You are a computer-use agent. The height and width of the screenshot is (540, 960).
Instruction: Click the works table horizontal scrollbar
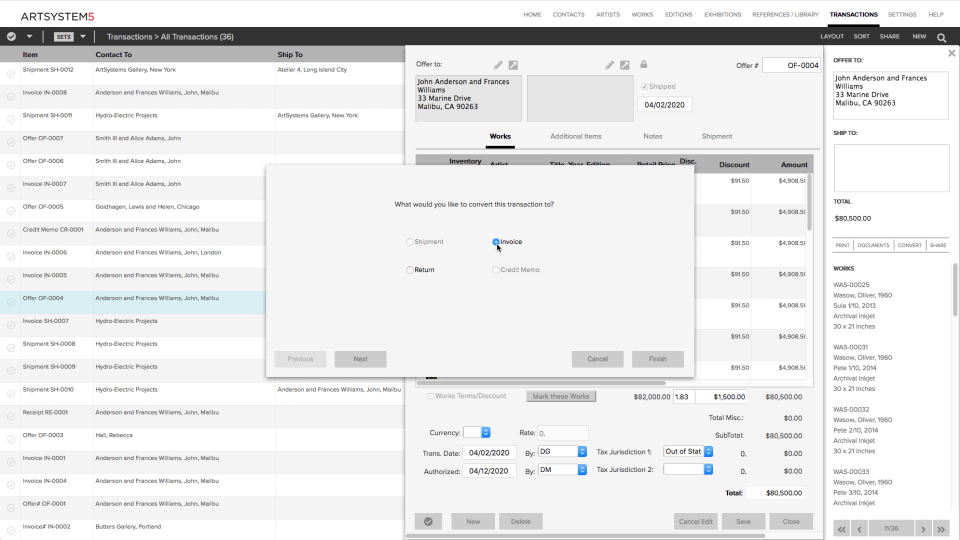(541, 383)
